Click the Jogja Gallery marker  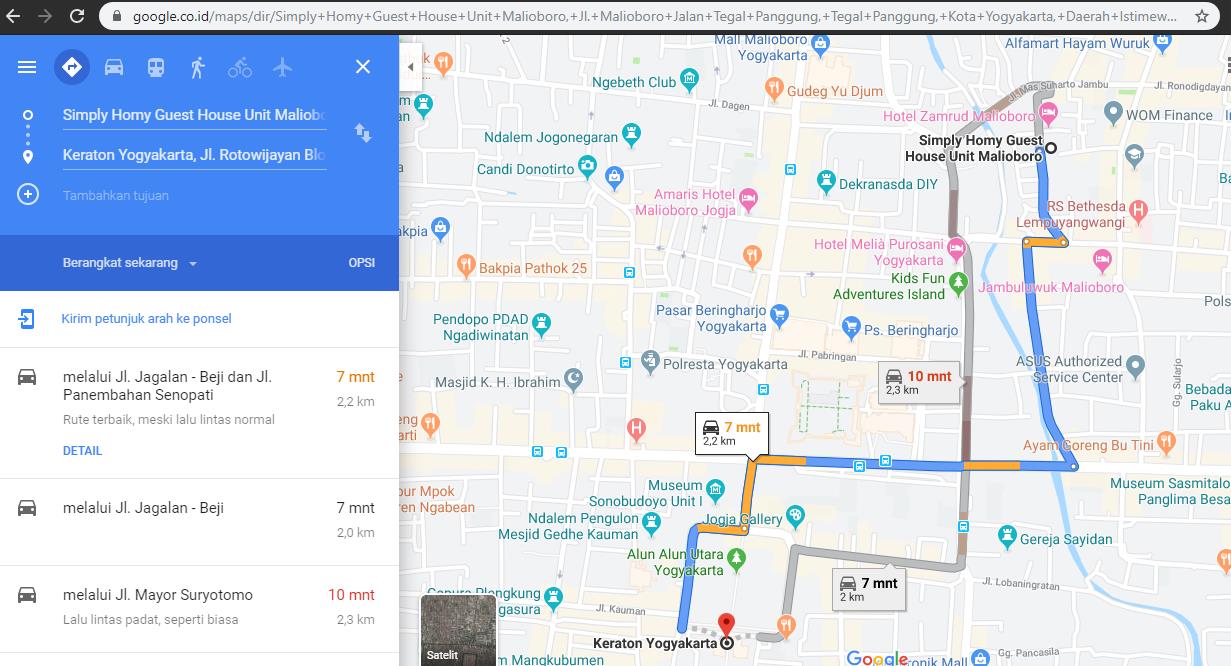[795, 516]
